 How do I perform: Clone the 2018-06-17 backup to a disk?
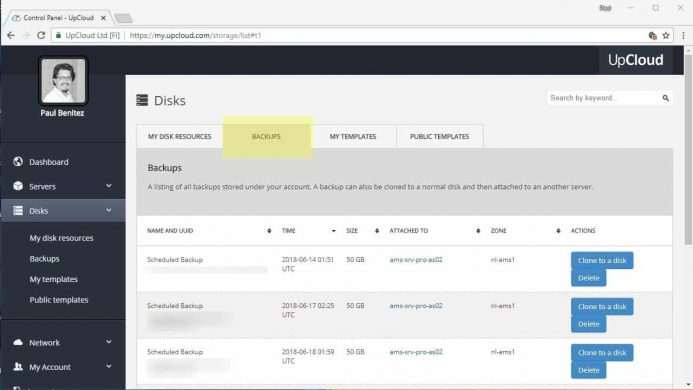click(x=602, y=306)
